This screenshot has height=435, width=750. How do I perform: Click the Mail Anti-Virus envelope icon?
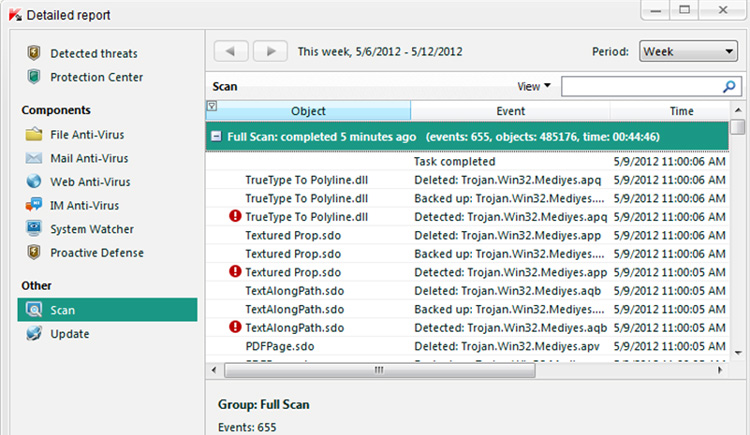pos(34,158)
